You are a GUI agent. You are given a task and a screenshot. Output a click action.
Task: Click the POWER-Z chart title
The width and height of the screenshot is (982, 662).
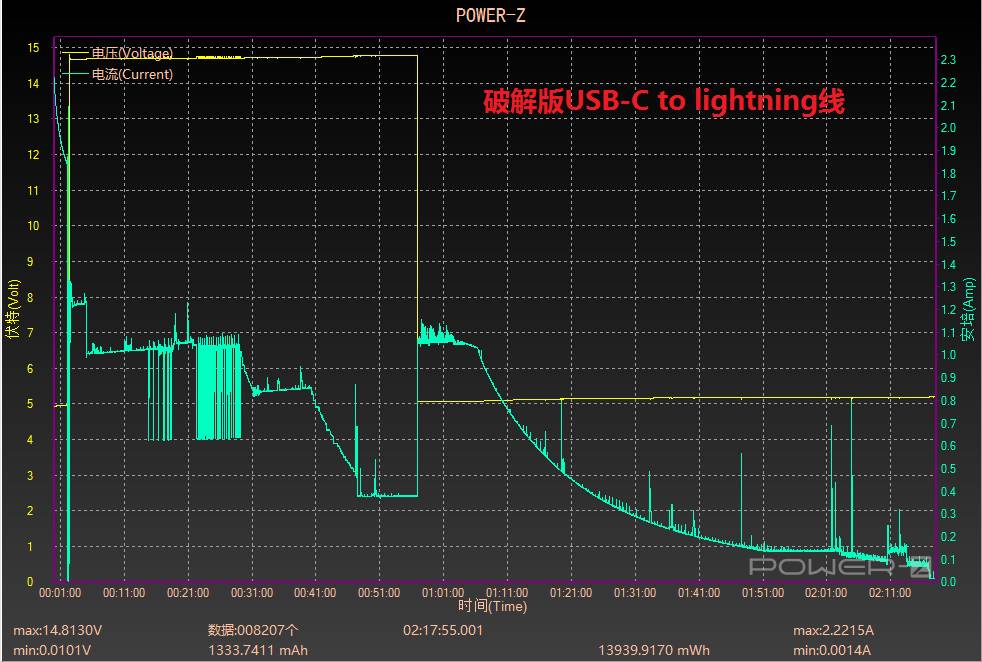(x=490, y=15)
